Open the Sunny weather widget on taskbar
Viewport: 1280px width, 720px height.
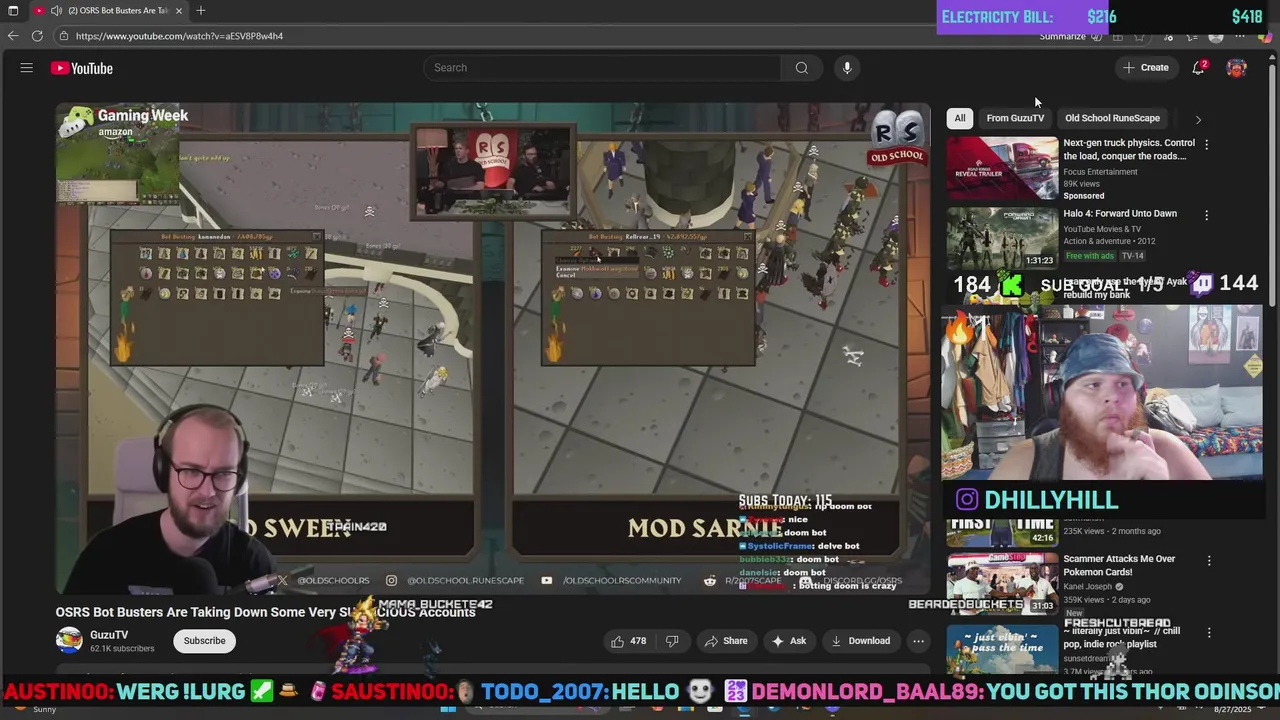pyautogui.click(x=33, y=709)
